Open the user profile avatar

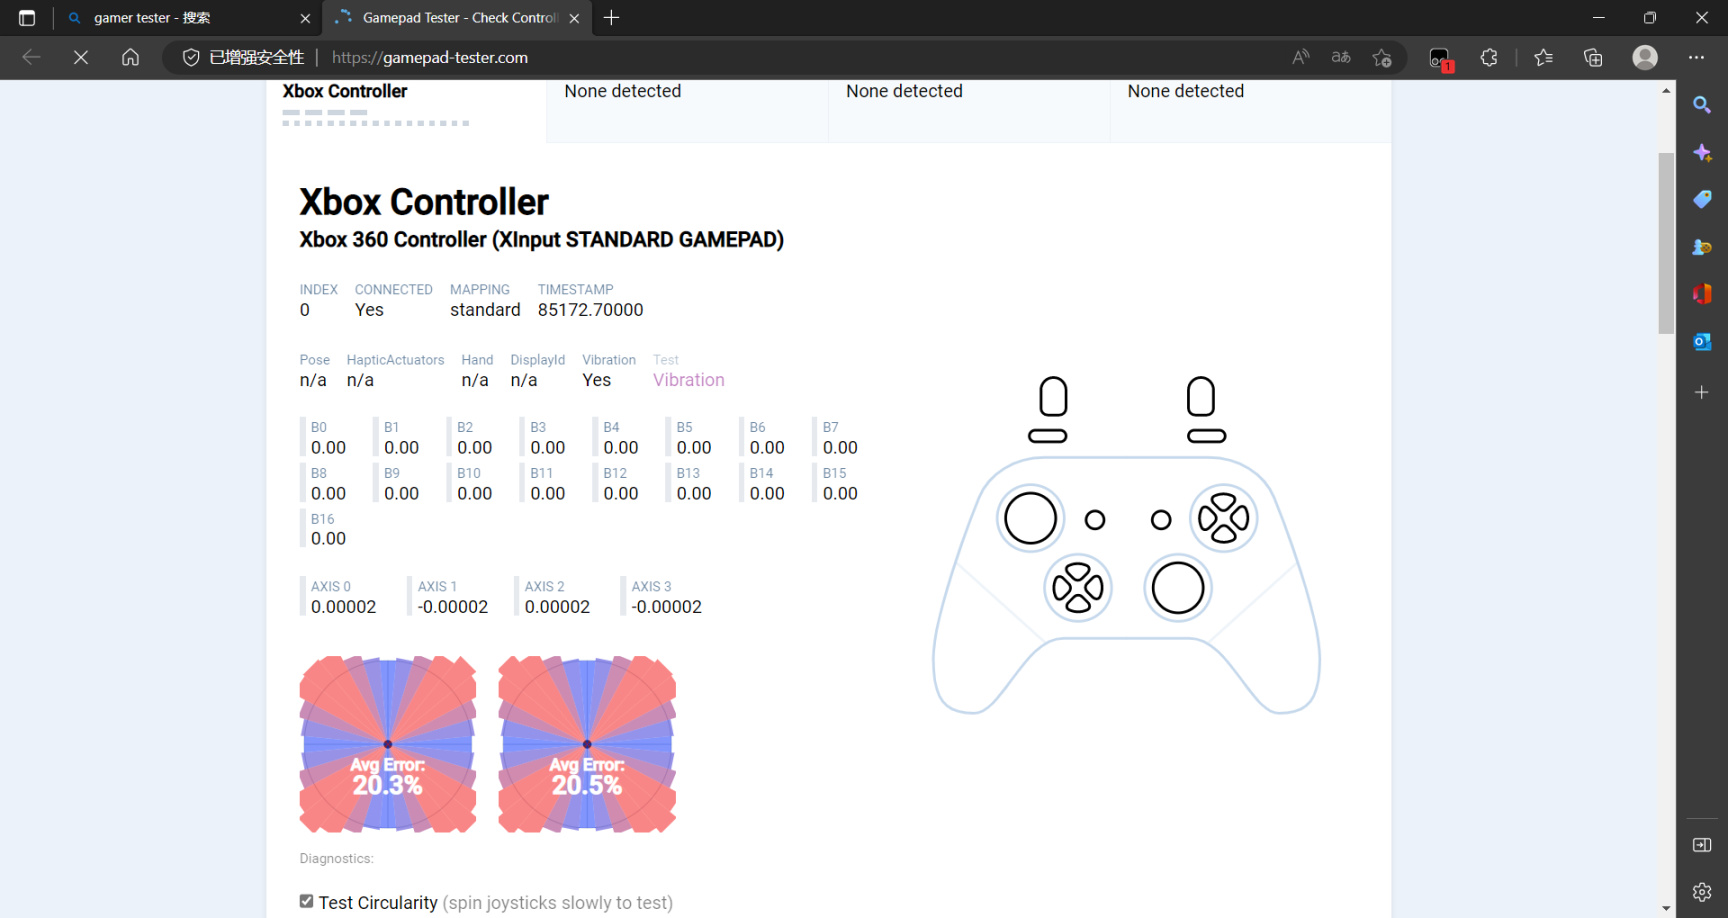click(x=1645, y=58)
